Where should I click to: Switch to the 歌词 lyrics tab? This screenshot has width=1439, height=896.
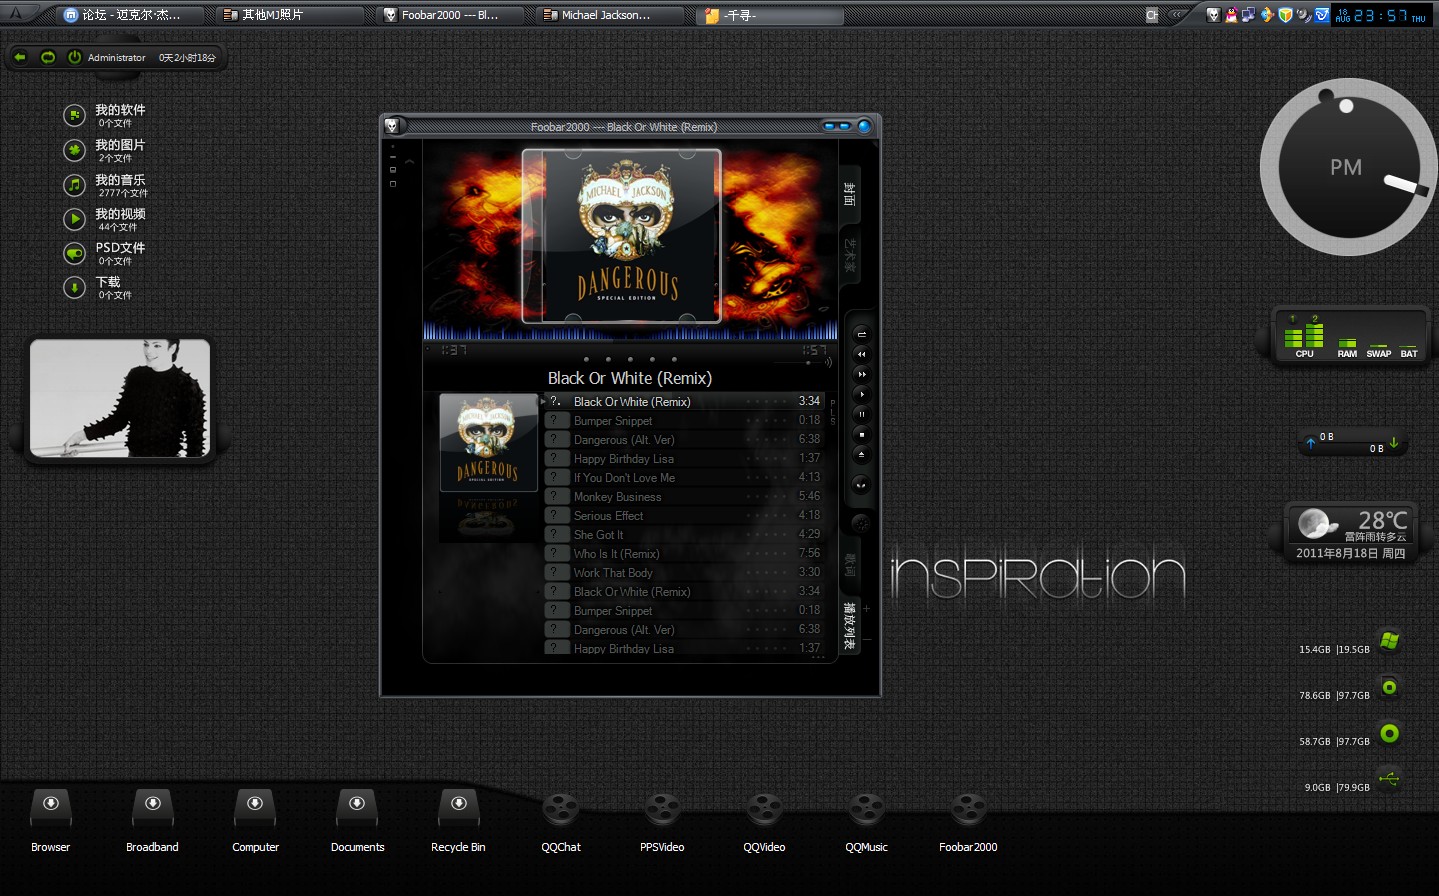pyautogui.click(x=849, y=566)
